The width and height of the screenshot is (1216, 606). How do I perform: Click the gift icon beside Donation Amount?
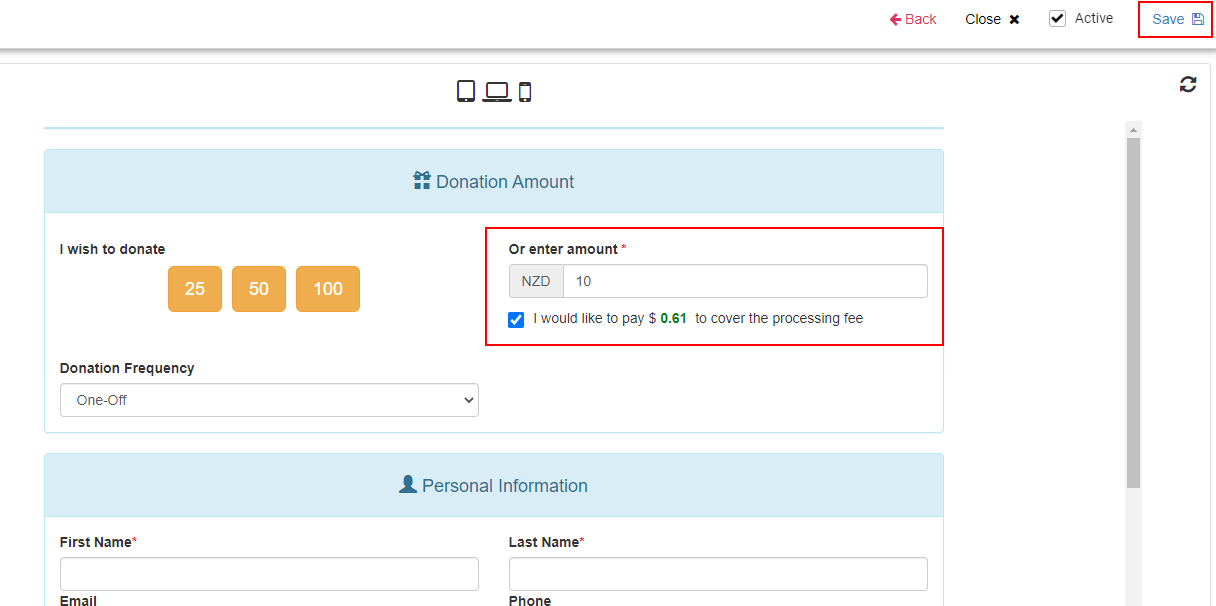point(422,181)
